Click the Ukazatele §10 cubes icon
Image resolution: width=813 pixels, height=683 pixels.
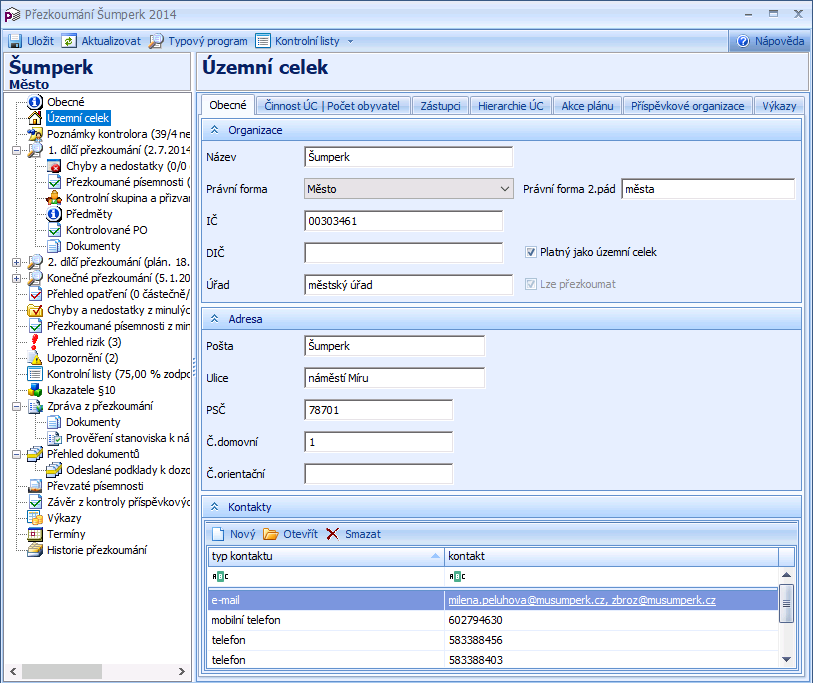(x=35, y=390)
